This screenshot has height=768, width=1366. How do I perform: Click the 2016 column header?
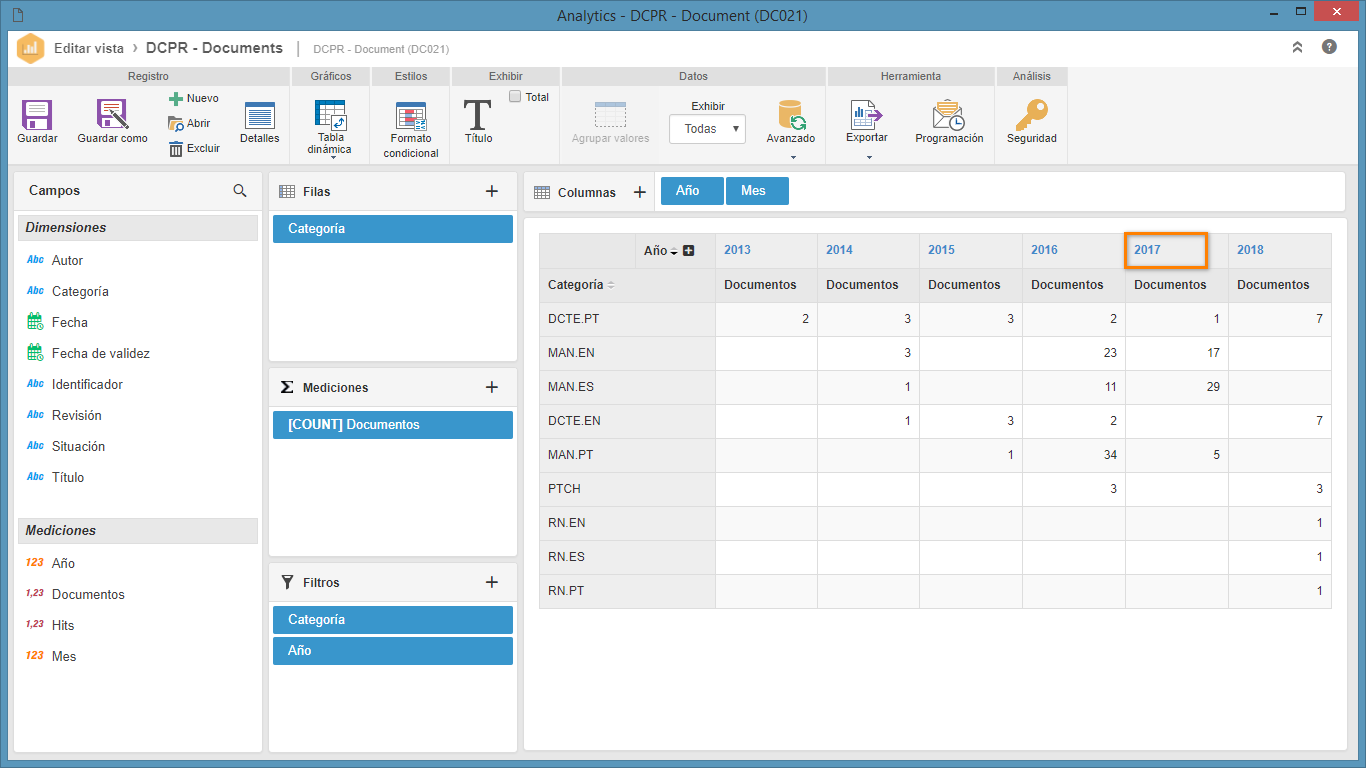click(x=1044, y=250)
